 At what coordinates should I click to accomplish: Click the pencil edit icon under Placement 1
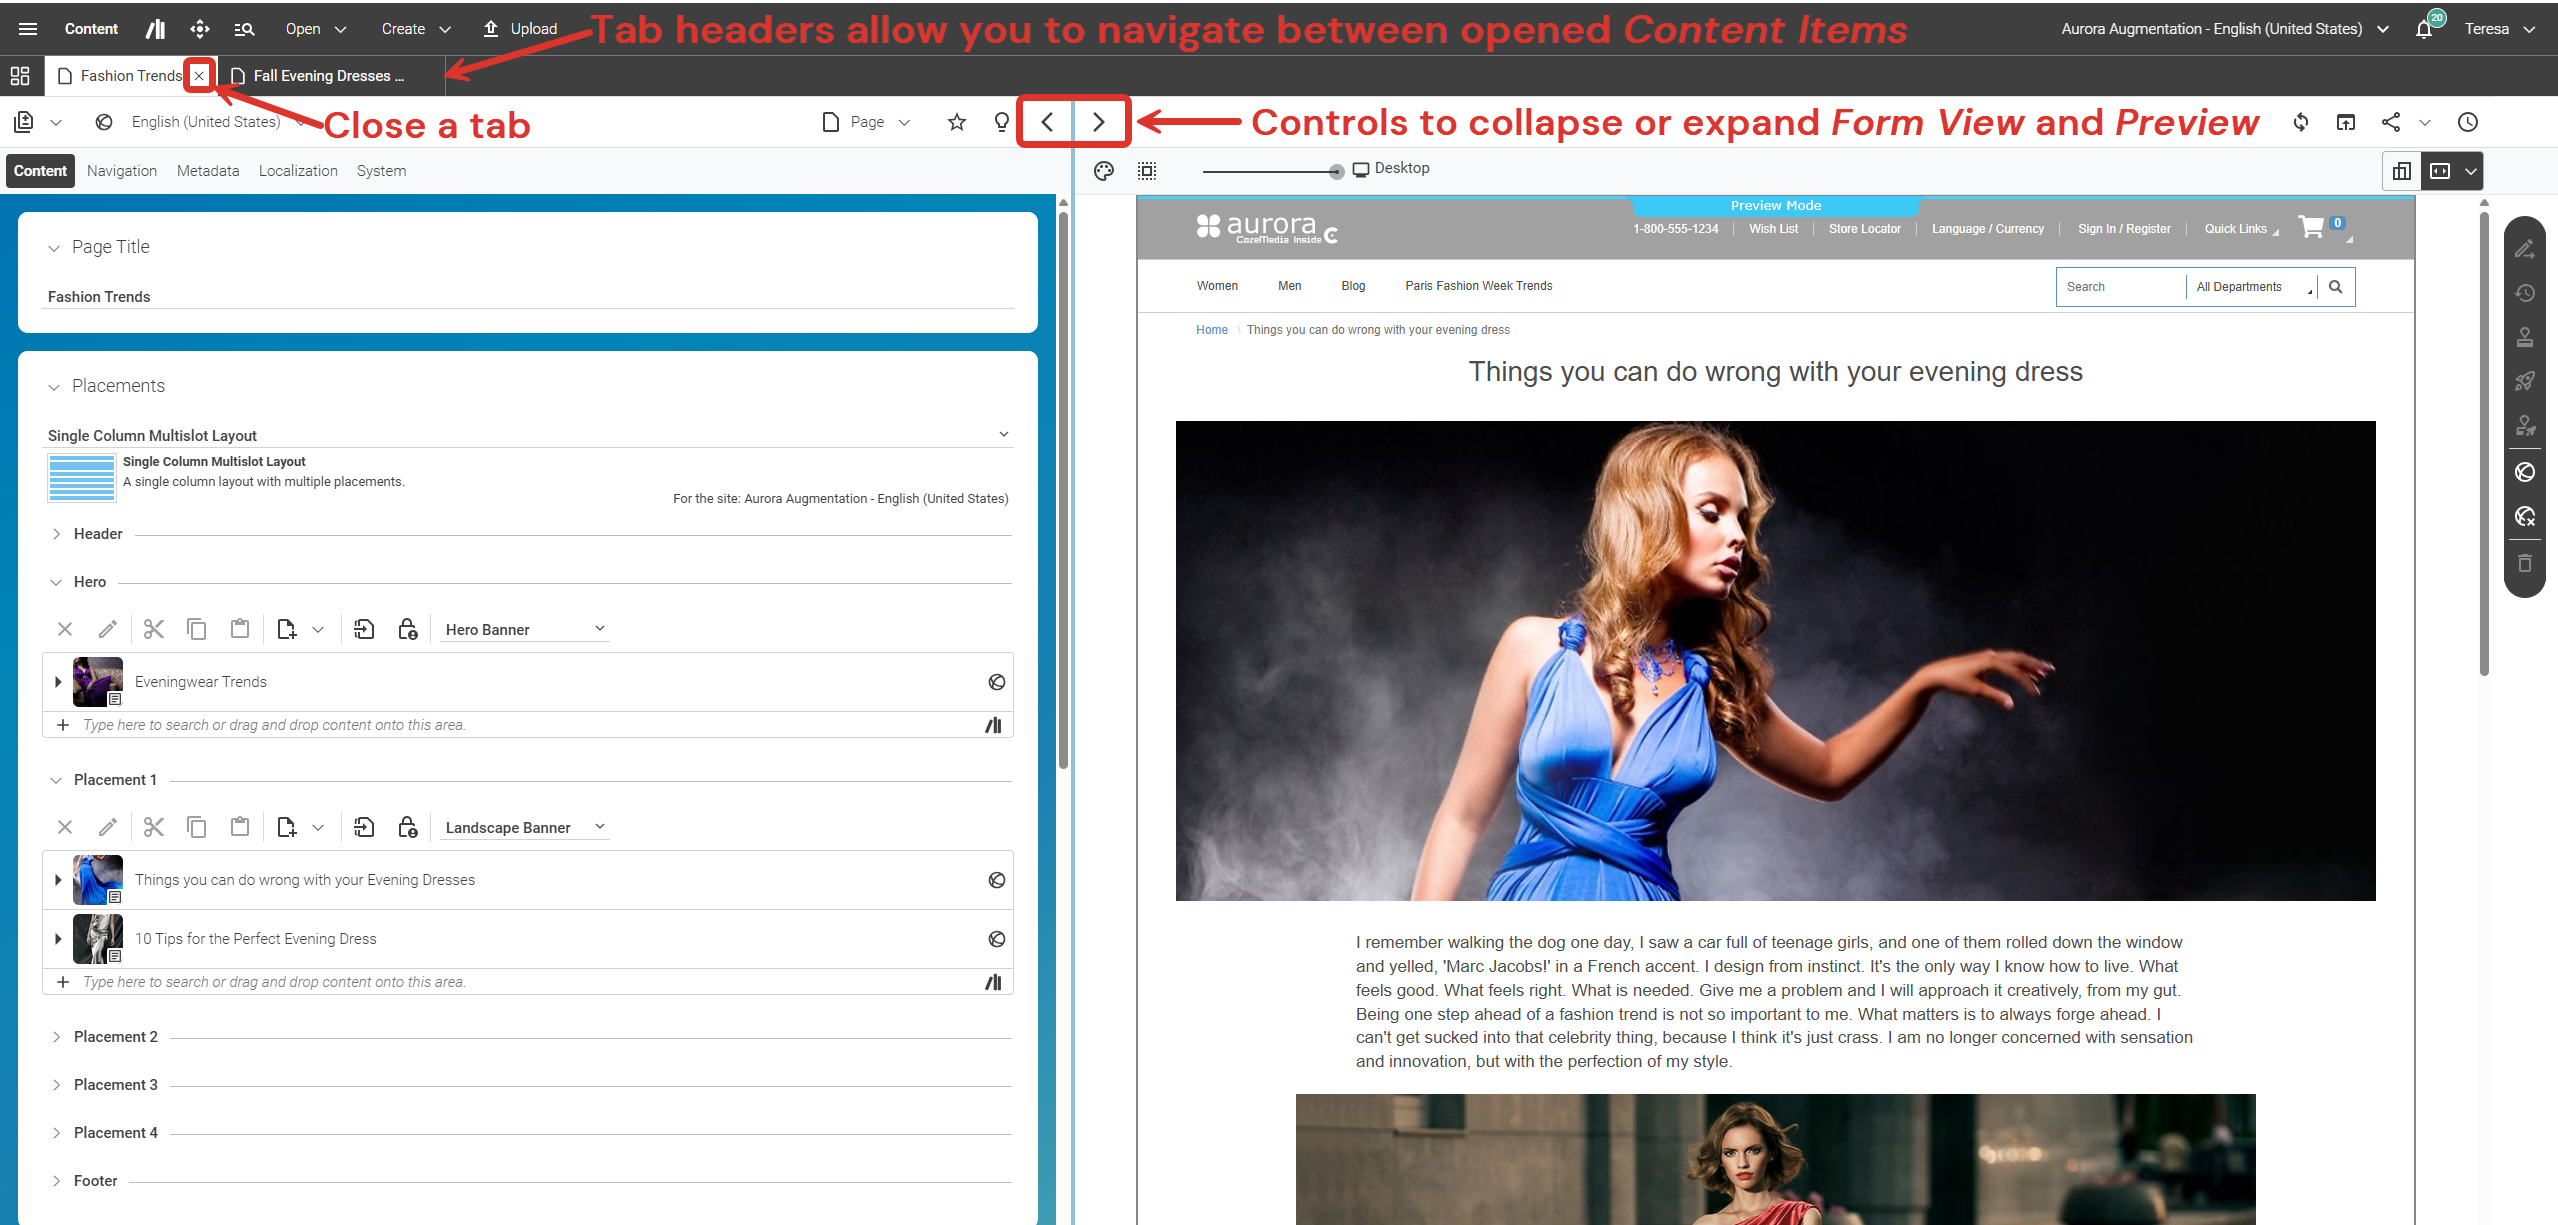107,827
